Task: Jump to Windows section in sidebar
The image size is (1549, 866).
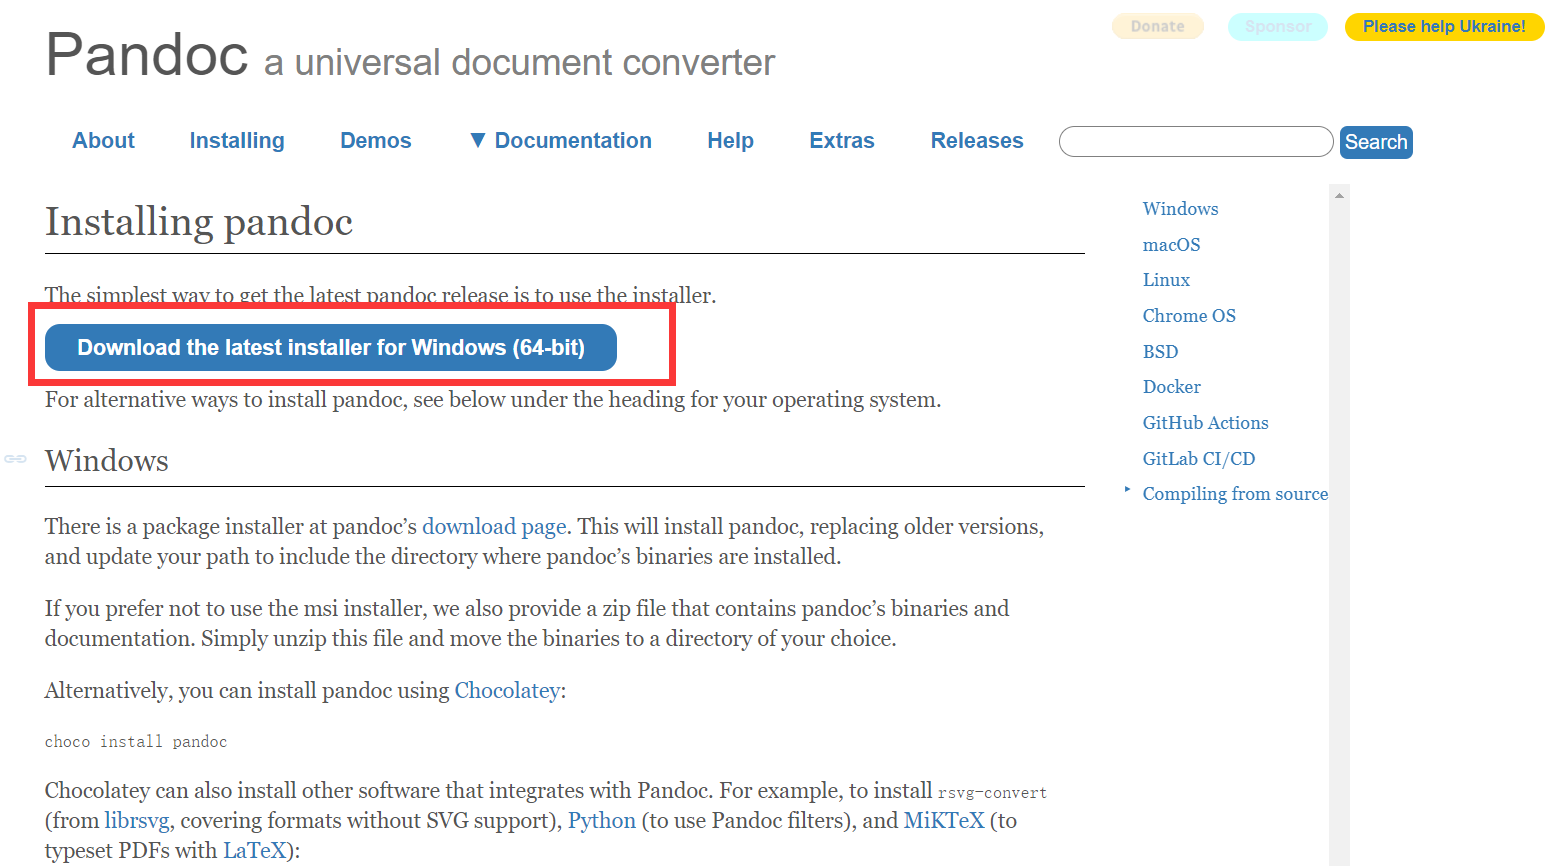Action: pyautogui.click(x=1180, y=209)
